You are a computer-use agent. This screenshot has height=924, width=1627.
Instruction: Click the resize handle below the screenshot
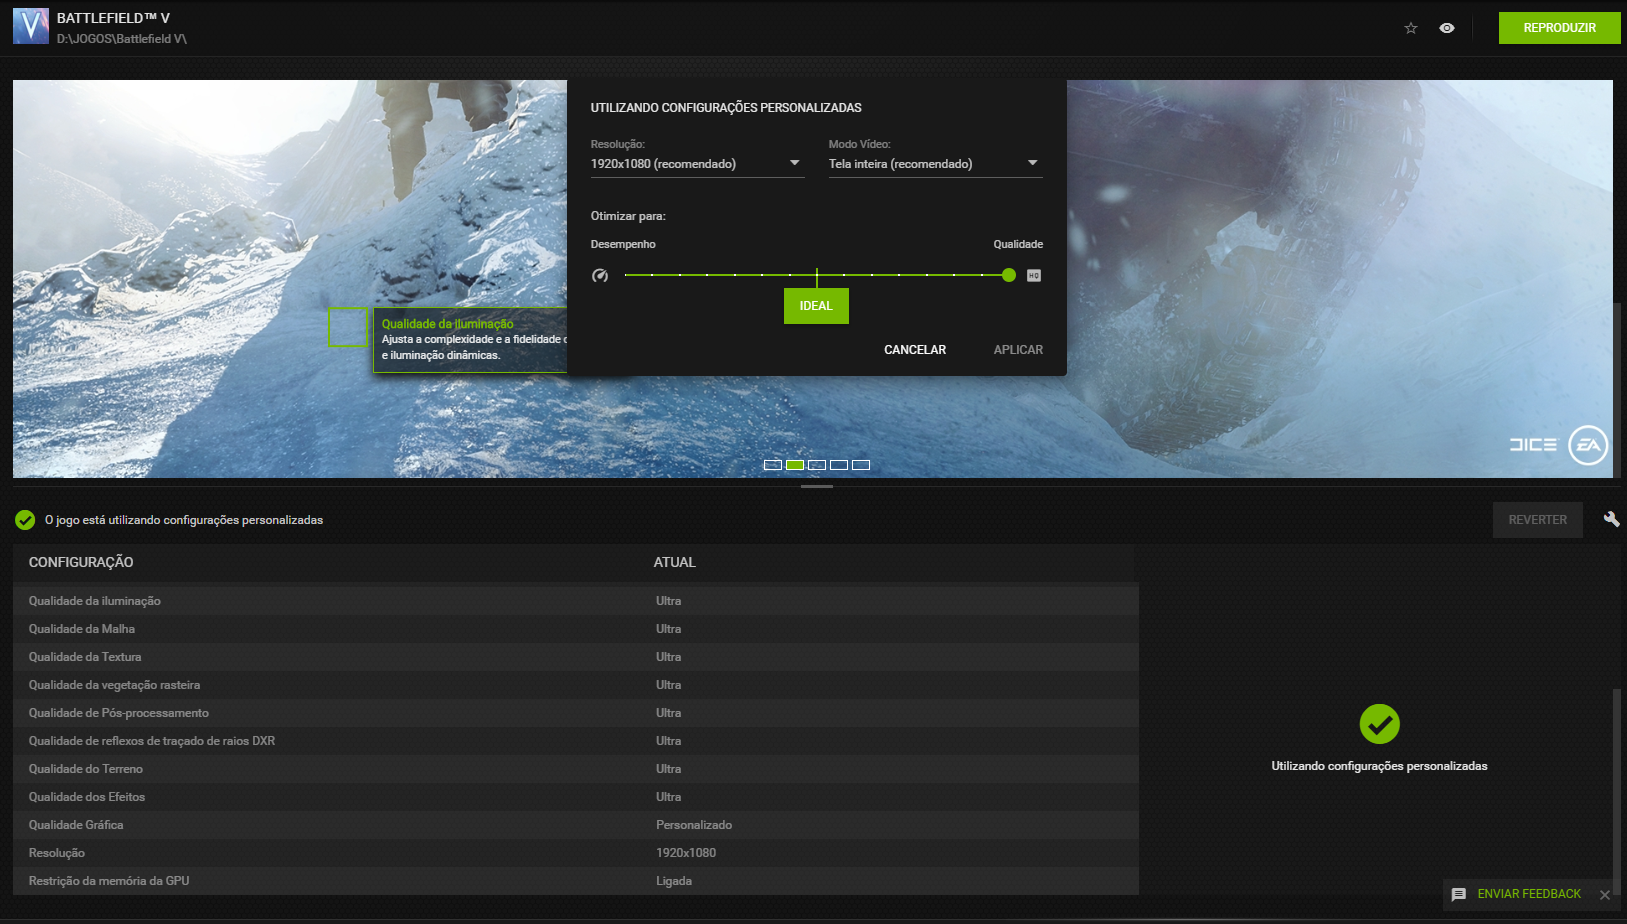(817, 486)
